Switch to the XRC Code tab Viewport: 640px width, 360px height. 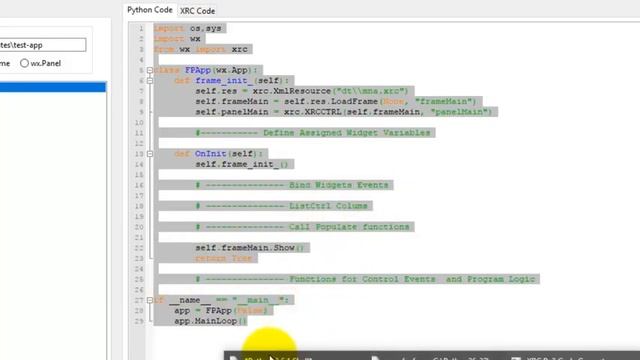(x=198, y=11)
